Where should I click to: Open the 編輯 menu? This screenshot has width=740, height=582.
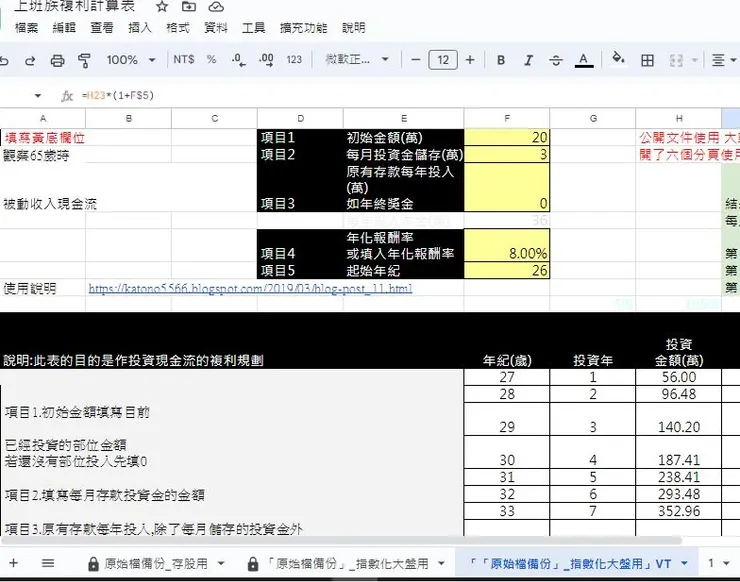coord(64,28)
